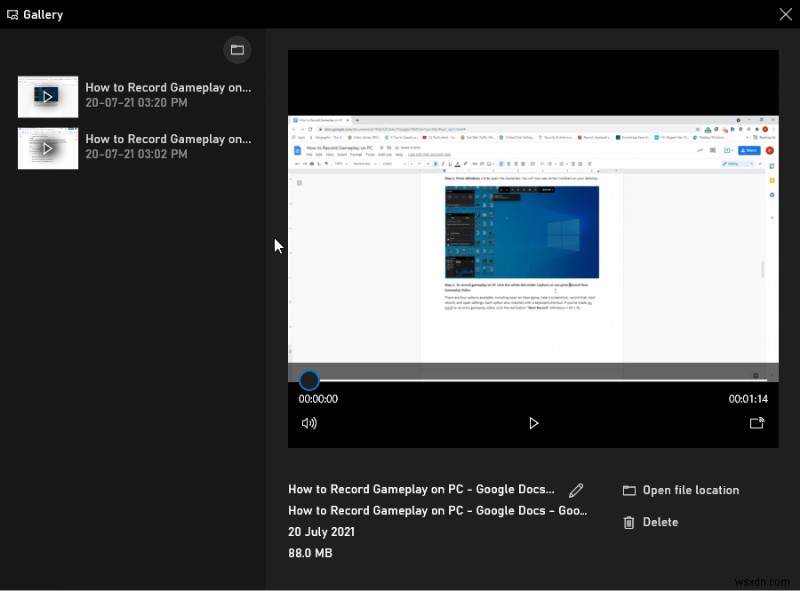Screen dimensions: 800x591
Task: Click the cast-to-device icon below video
Action: pyautogui.click(x=757, y=423)
